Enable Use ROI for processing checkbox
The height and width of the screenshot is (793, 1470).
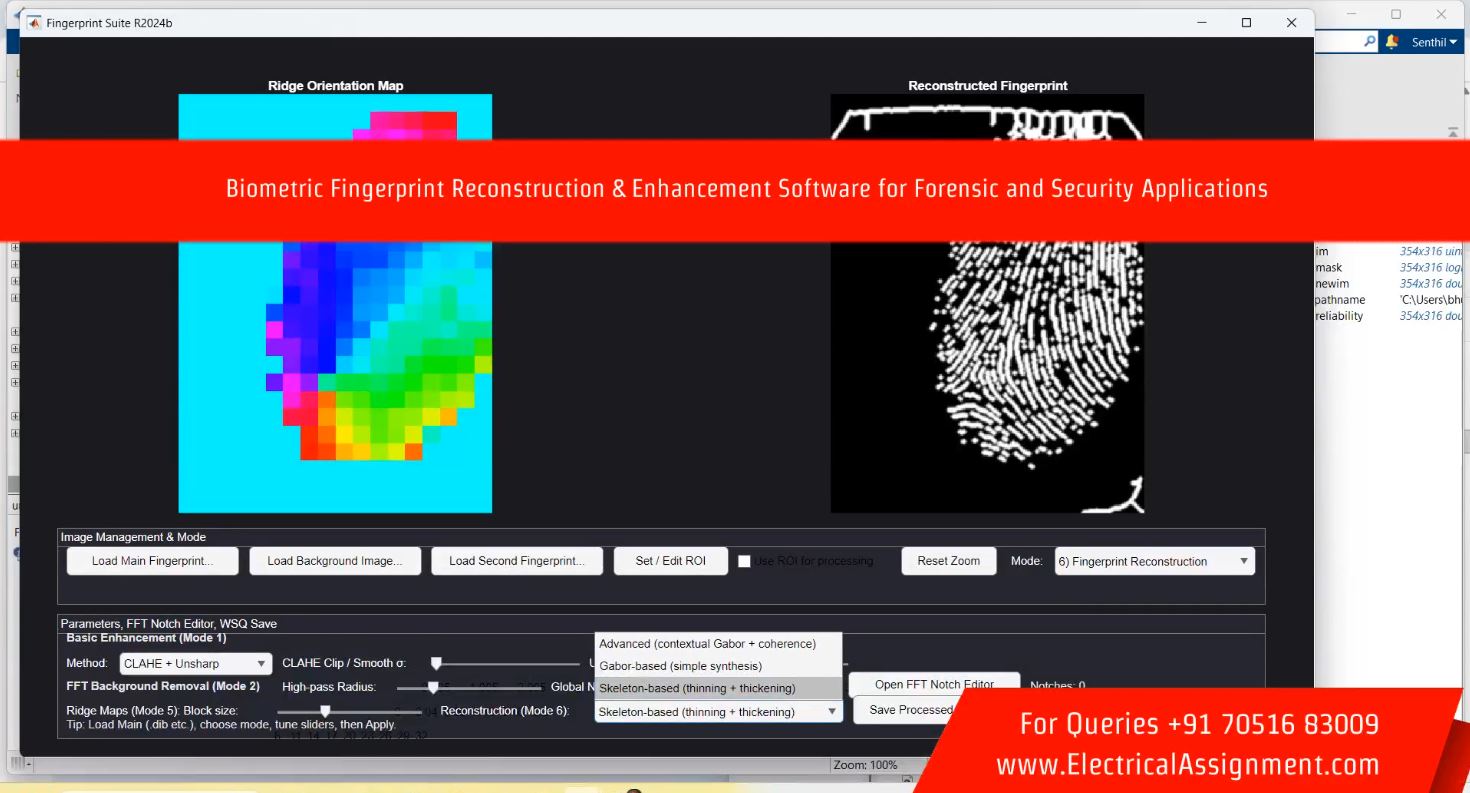pyautogui.click(x=744, y=561)
